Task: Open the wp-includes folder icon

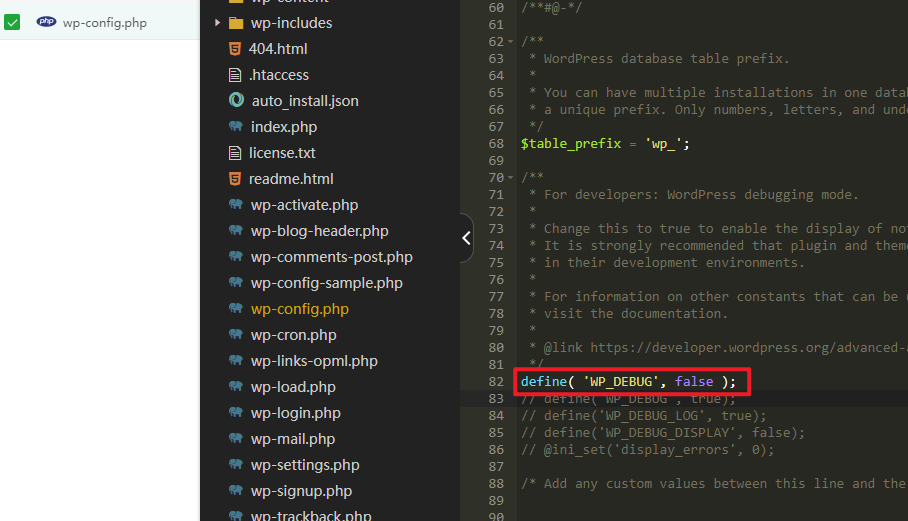Action: (236, 23)
